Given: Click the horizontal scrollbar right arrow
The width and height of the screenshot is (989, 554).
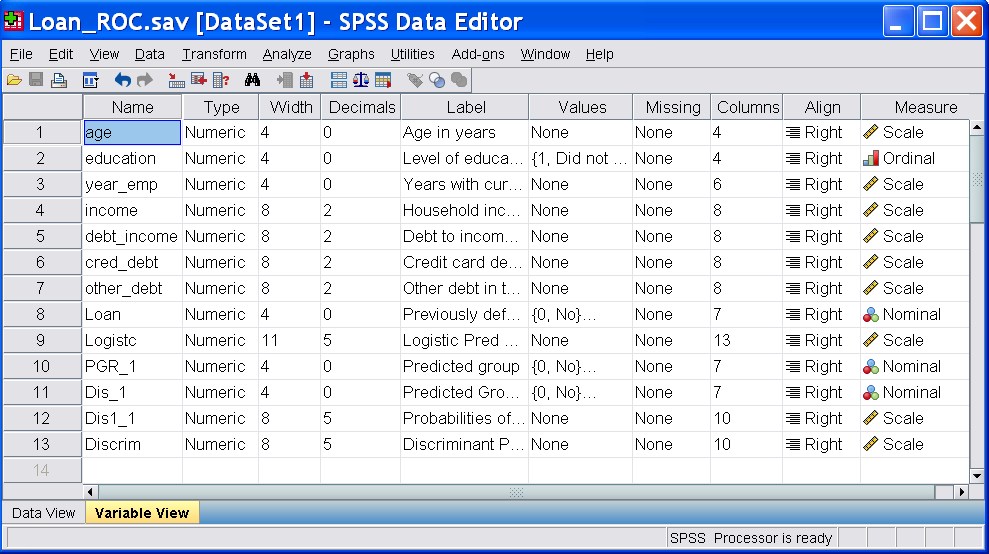Looking at the screenshot, I should [x=961, y=492].
